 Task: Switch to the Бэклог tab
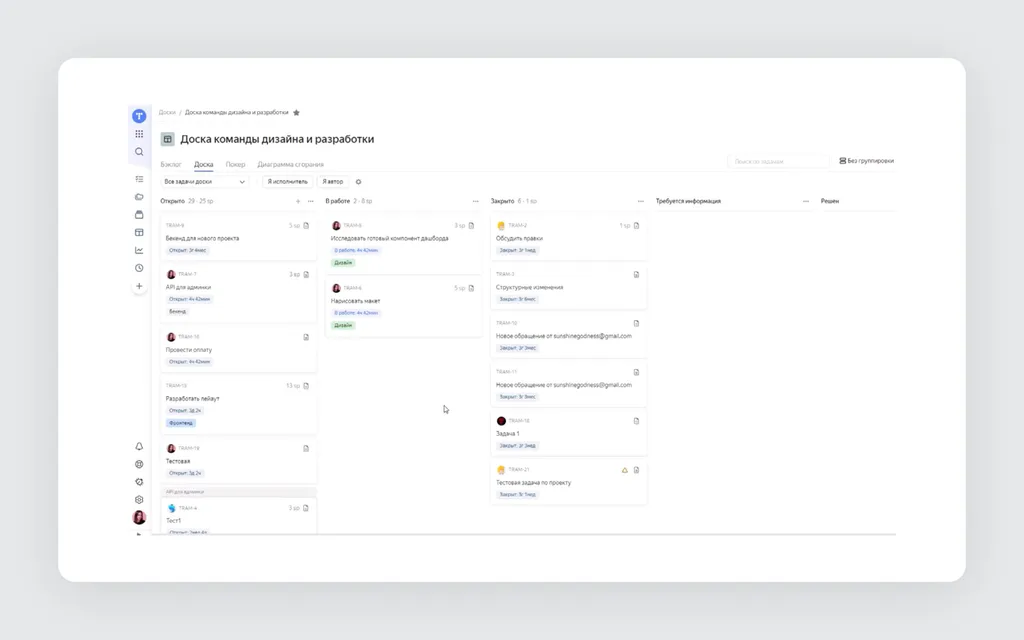(x=171, y=165)
